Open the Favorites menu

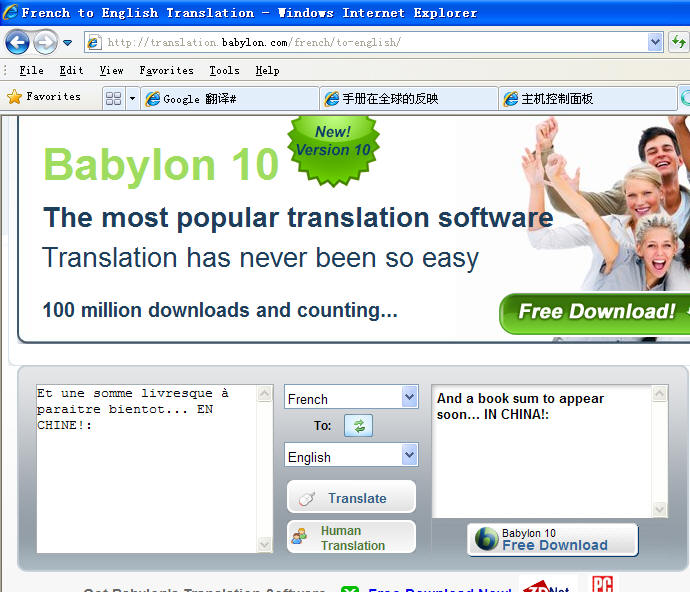(166, 70)
